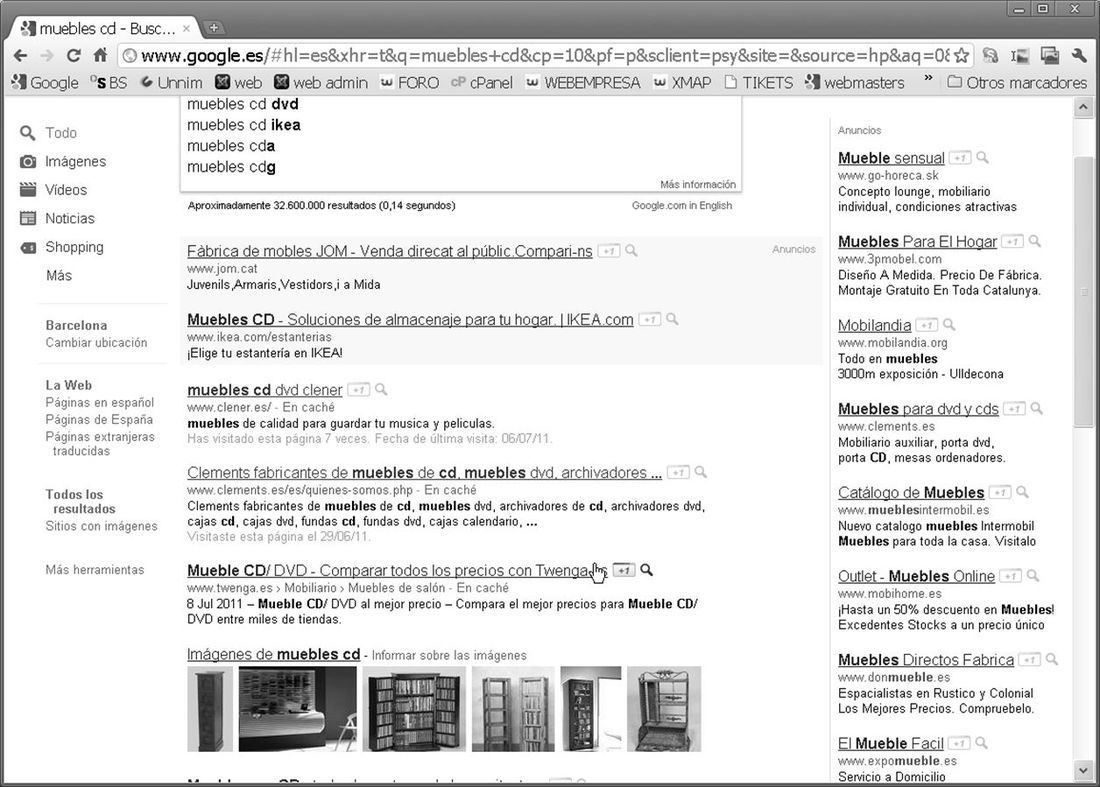Preview the Twenga result with magnifier icon
Image resolution: width=1100 pixels, height=787 pixels.
click(646, 570)
